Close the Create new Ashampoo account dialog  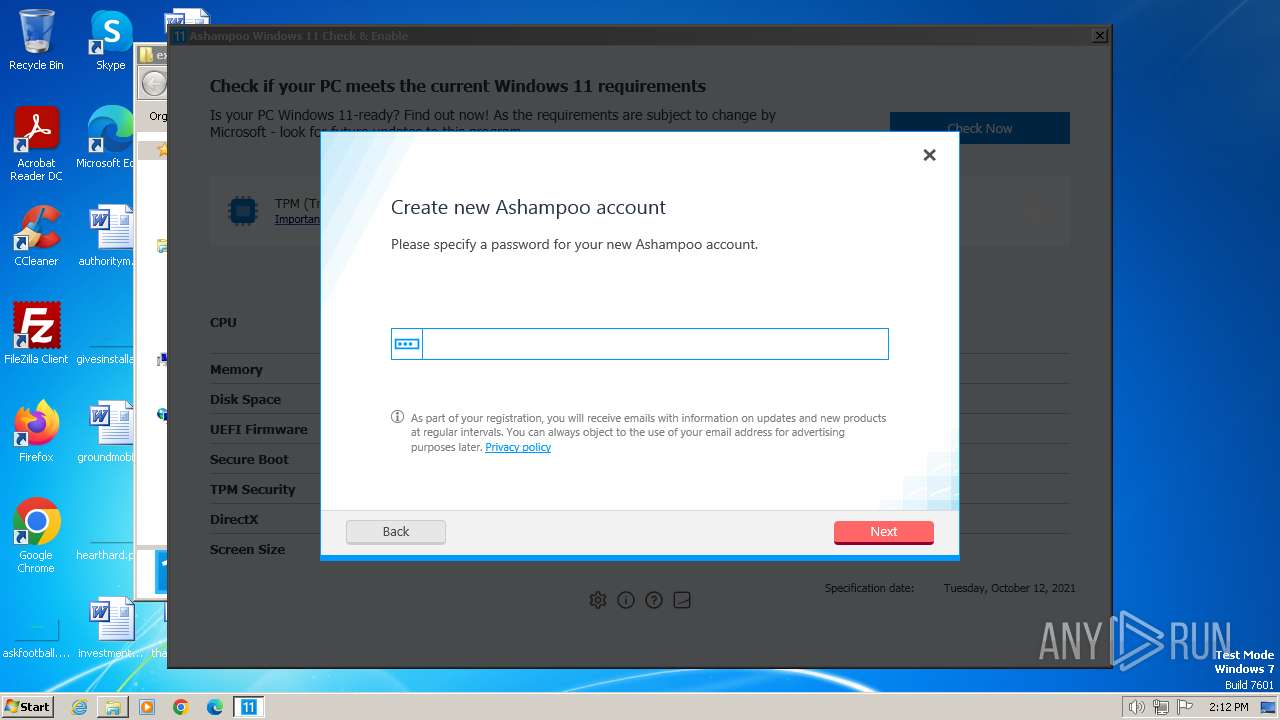point(929,155)
